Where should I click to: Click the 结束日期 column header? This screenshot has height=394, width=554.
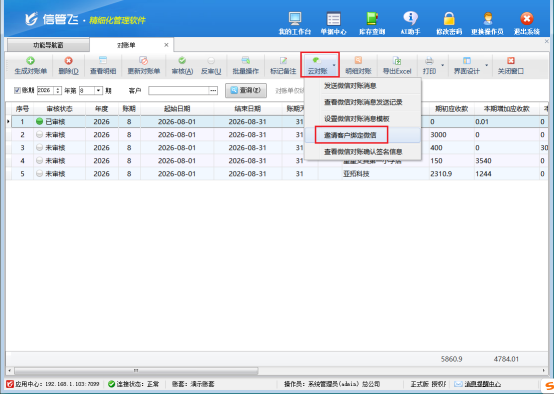248,109
